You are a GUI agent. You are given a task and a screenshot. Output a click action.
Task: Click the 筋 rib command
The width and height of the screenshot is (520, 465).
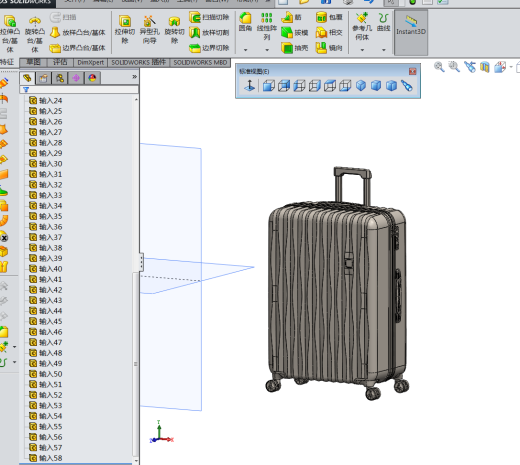[291, 17]
